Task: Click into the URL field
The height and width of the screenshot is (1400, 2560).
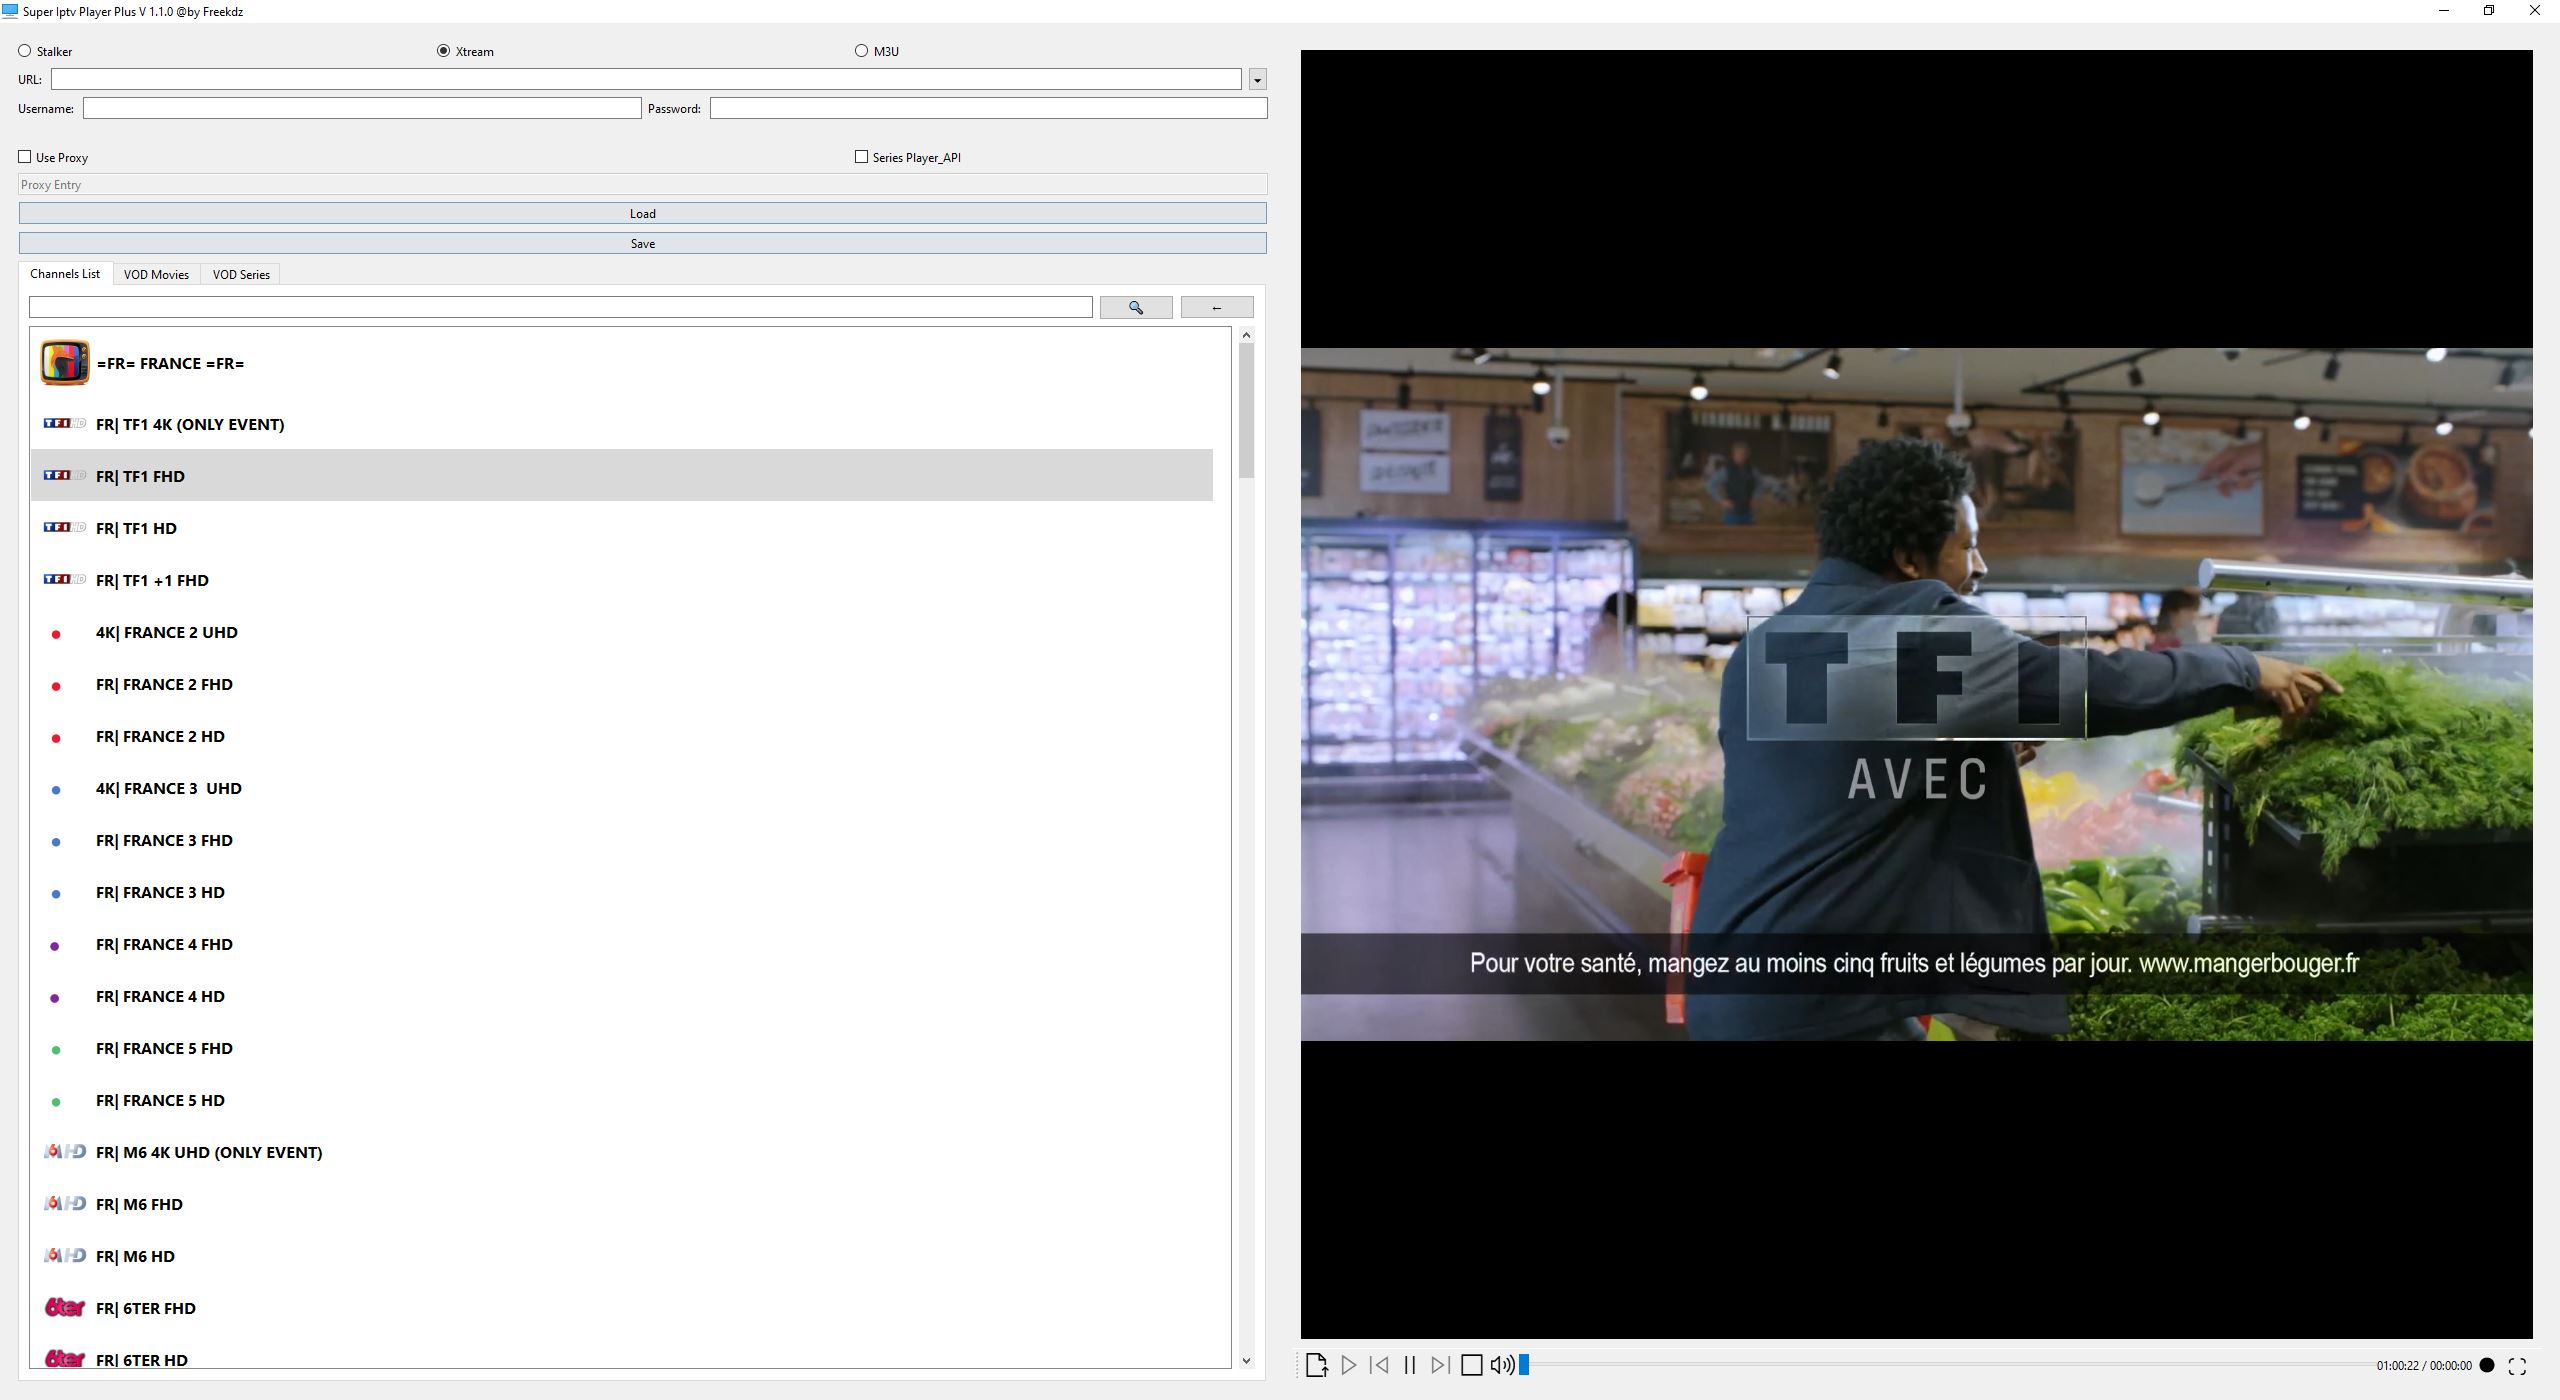Action: point(646,79)
